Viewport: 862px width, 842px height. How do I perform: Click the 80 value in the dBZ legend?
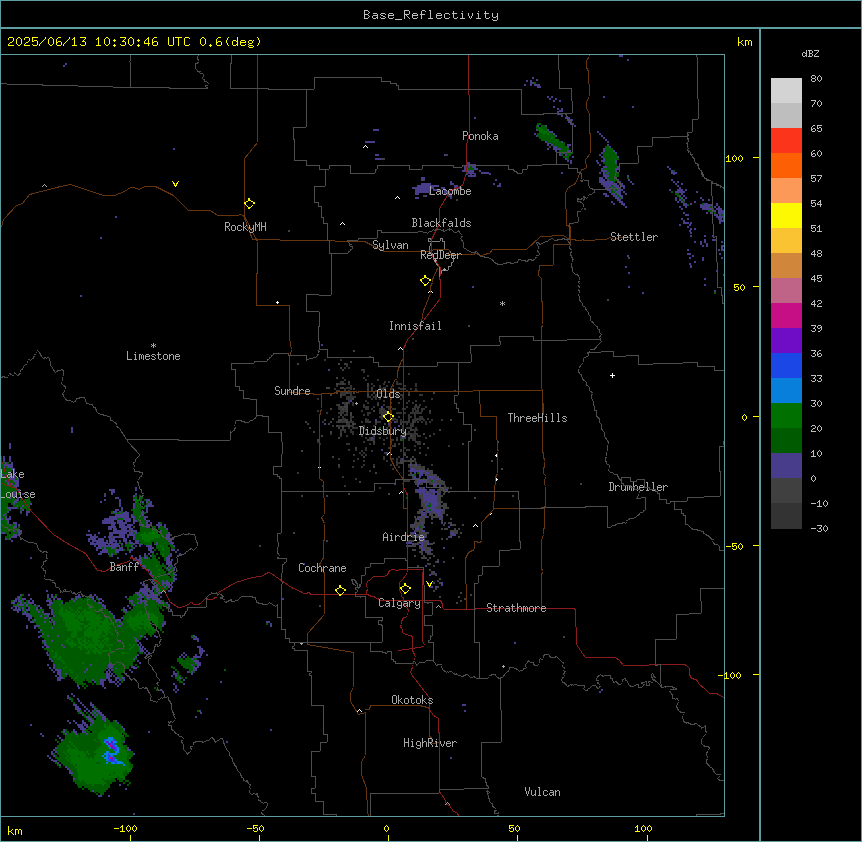(x=816, y=79)
